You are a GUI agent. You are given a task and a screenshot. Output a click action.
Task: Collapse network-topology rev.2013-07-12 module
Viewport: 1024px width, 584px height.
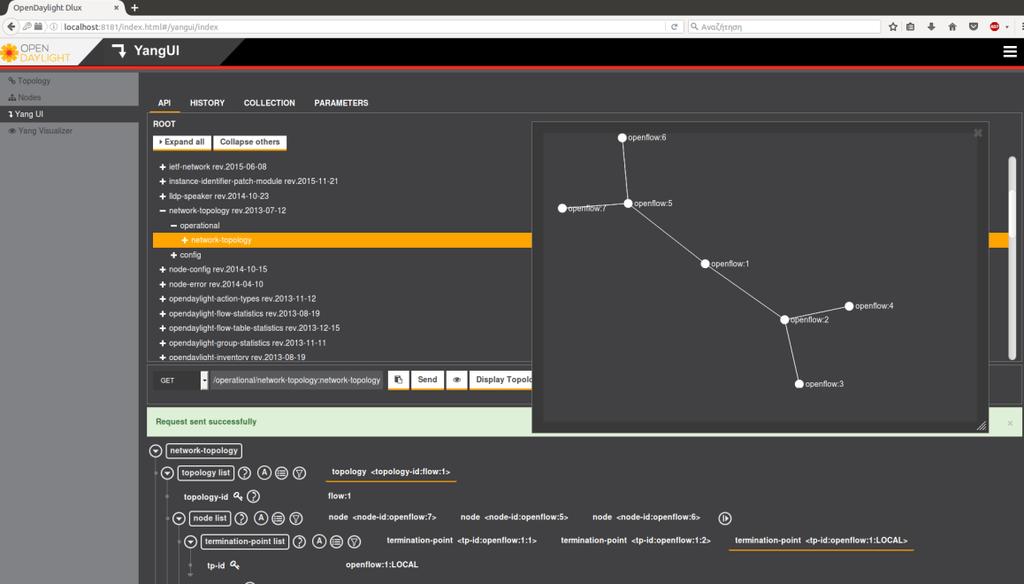(x=163, y=210)
